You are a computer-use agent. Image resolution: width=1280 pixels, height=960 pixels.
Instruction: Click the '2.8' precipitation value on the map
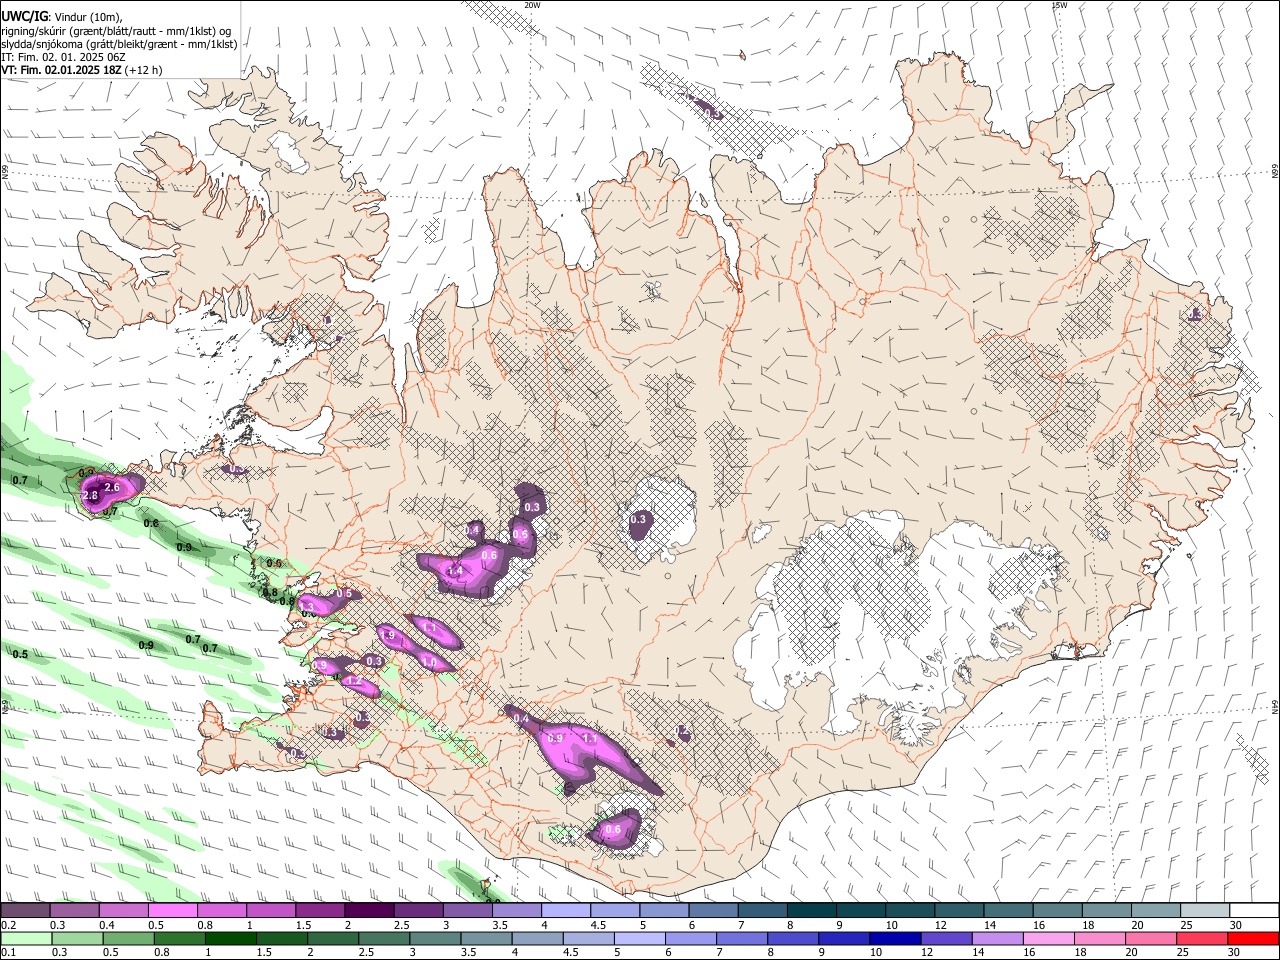[90, 496]
